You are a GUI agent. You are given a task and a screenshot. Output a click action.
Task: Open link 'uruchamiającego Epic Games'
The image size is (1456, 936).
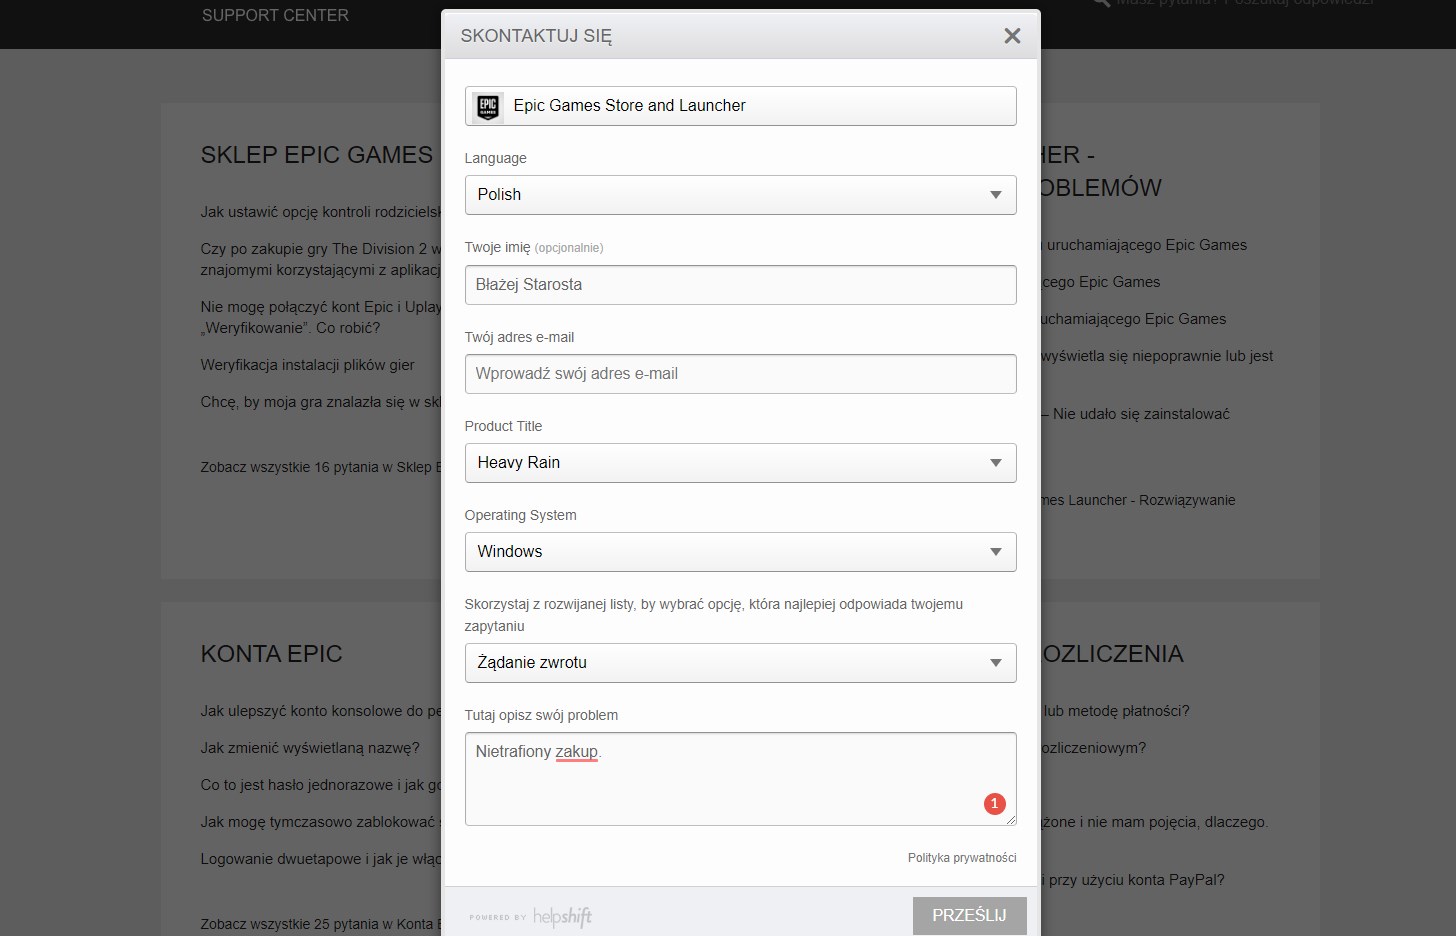[1144, 245]
